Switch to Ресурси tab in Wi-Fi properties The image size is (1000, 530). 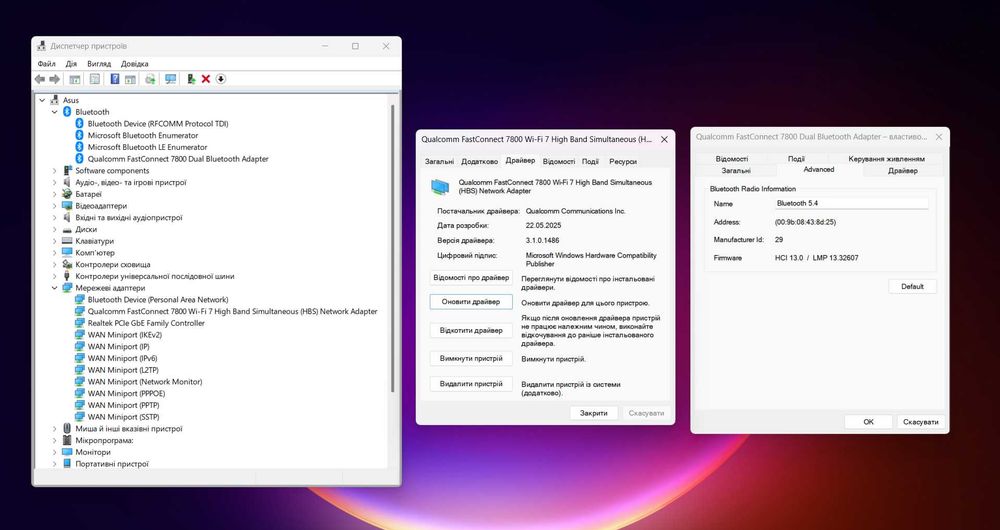click(623, 161)
